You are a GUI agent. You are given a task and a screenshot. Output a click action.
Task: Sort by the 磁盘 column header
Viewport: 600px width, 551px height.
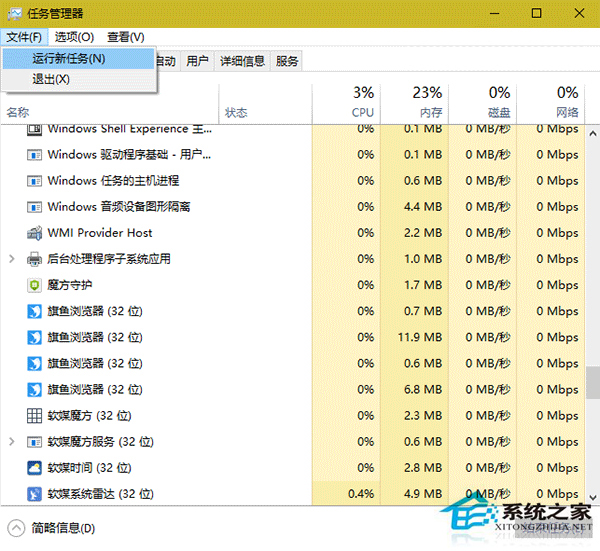pyautogui.click(x=483, y=103)
